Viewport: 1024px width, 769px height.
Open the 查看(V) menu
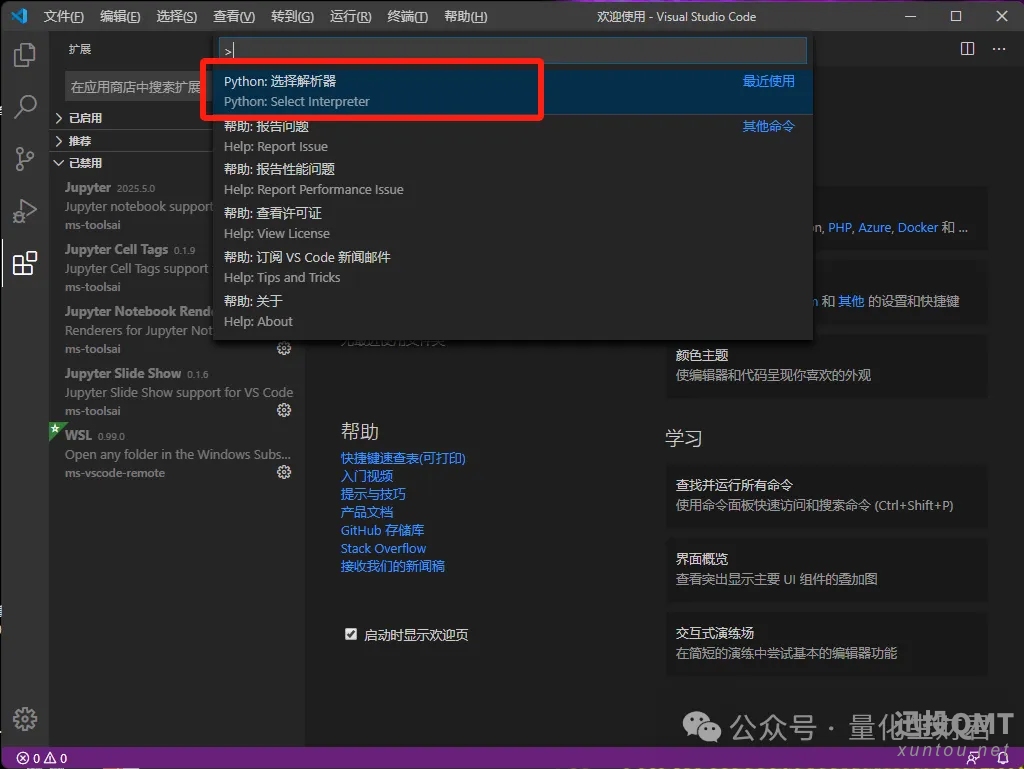click(234, 16)
